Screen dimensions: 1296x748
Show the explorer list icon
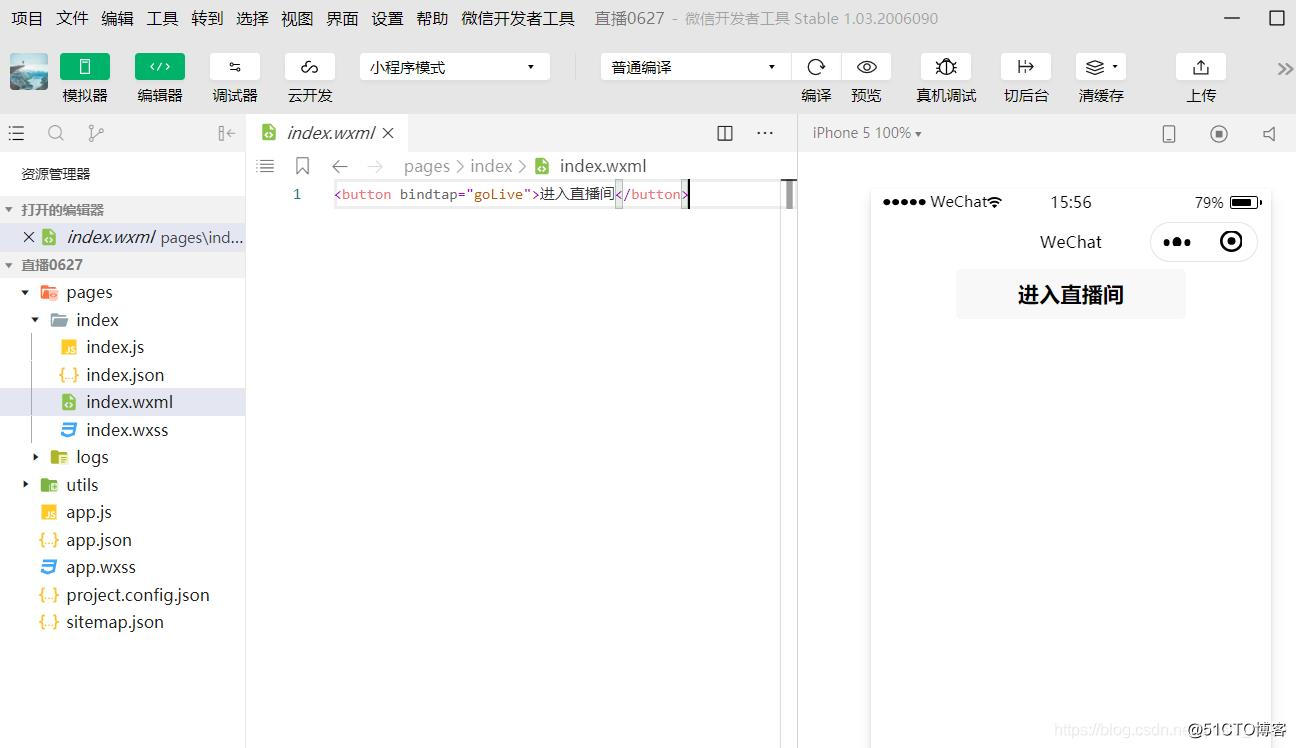click(16, 133)
